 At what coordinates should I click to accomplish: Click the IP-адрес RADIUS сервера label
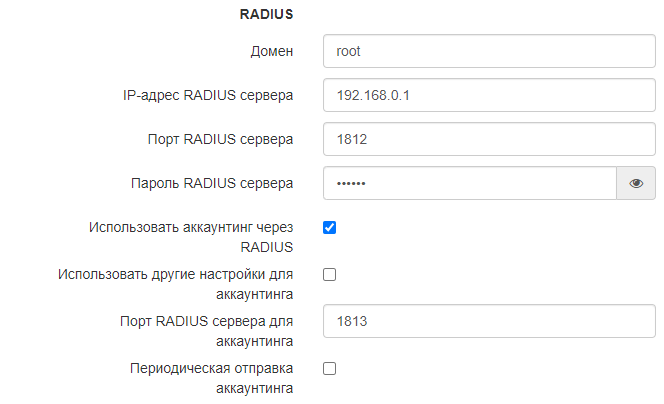pos(201,96)
